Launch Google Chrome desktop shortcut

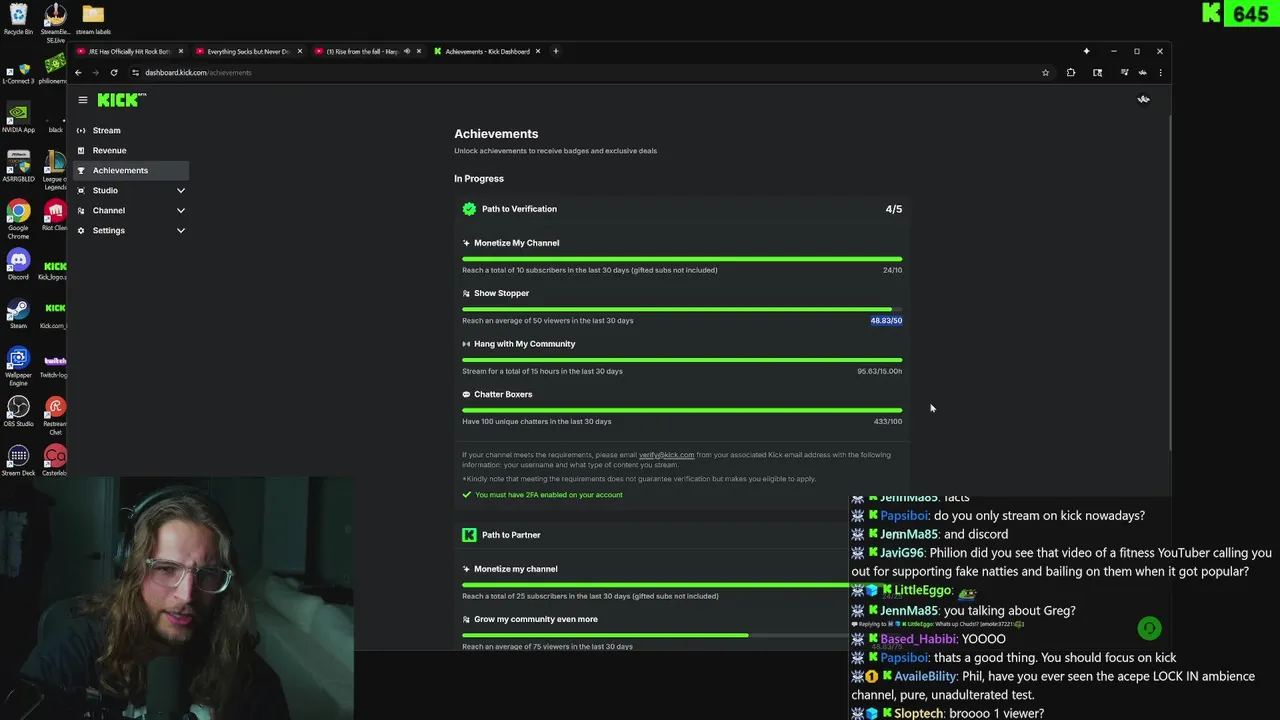(x=18, y=219)
